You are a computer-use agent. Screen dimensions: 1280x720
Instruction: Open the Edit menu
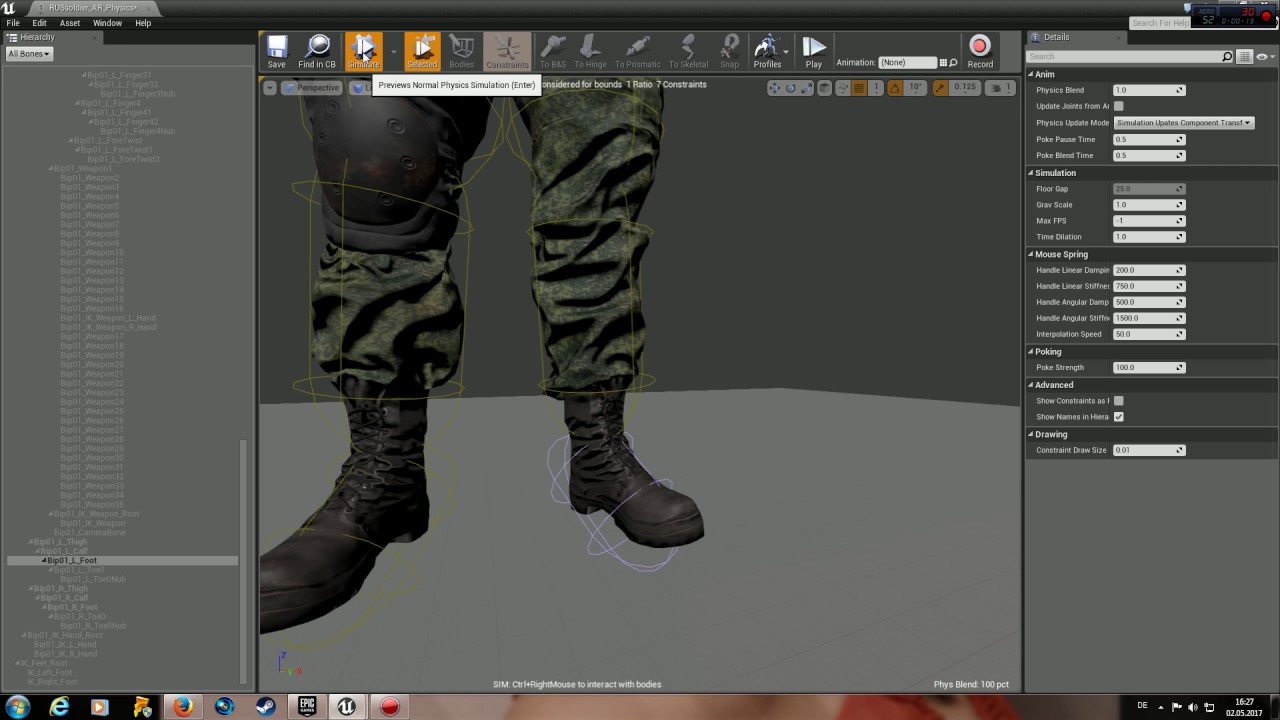tap(39, 23)
